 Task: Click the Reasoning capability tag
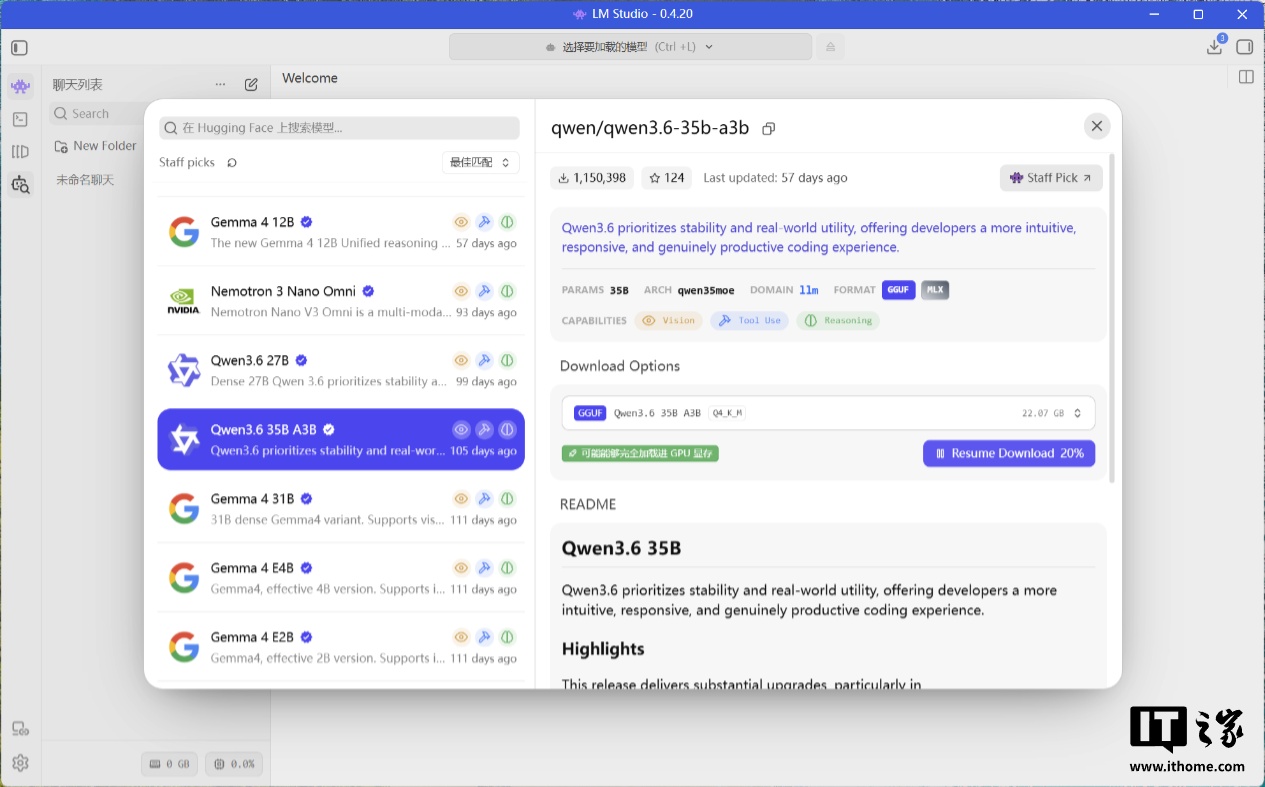pos(838,321)
